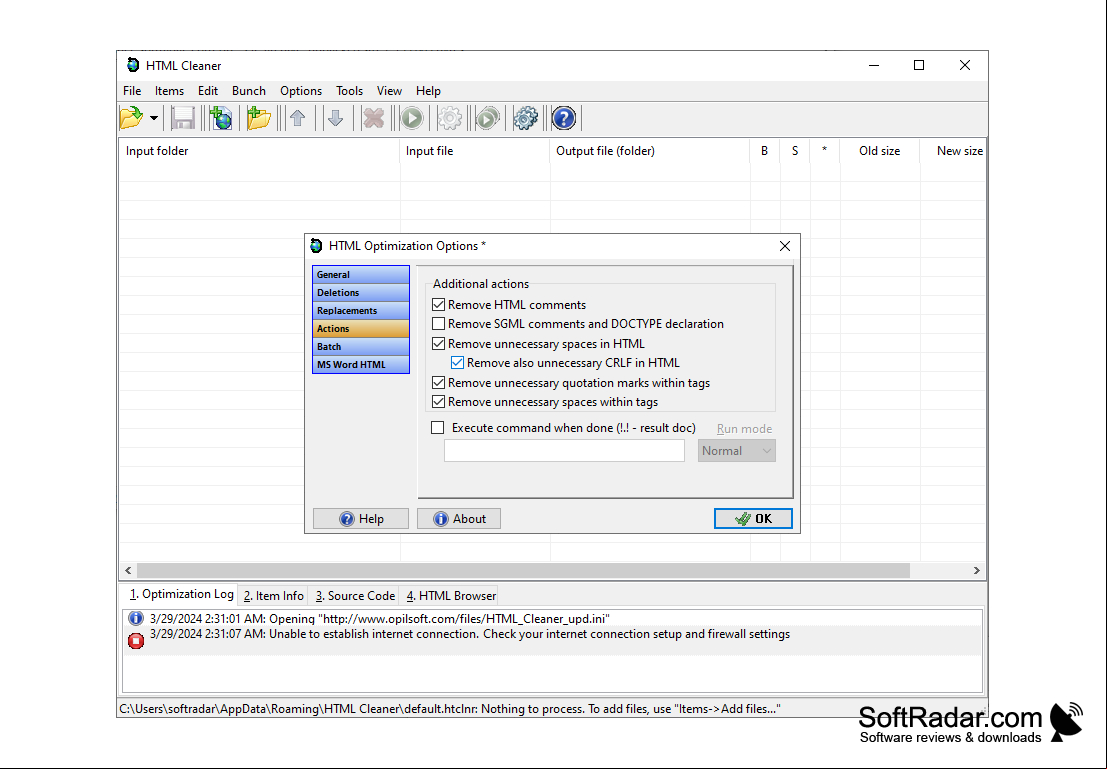Click the Old size column header
This screenshot has width=1107, height=769.
click(x=880, y=151)
